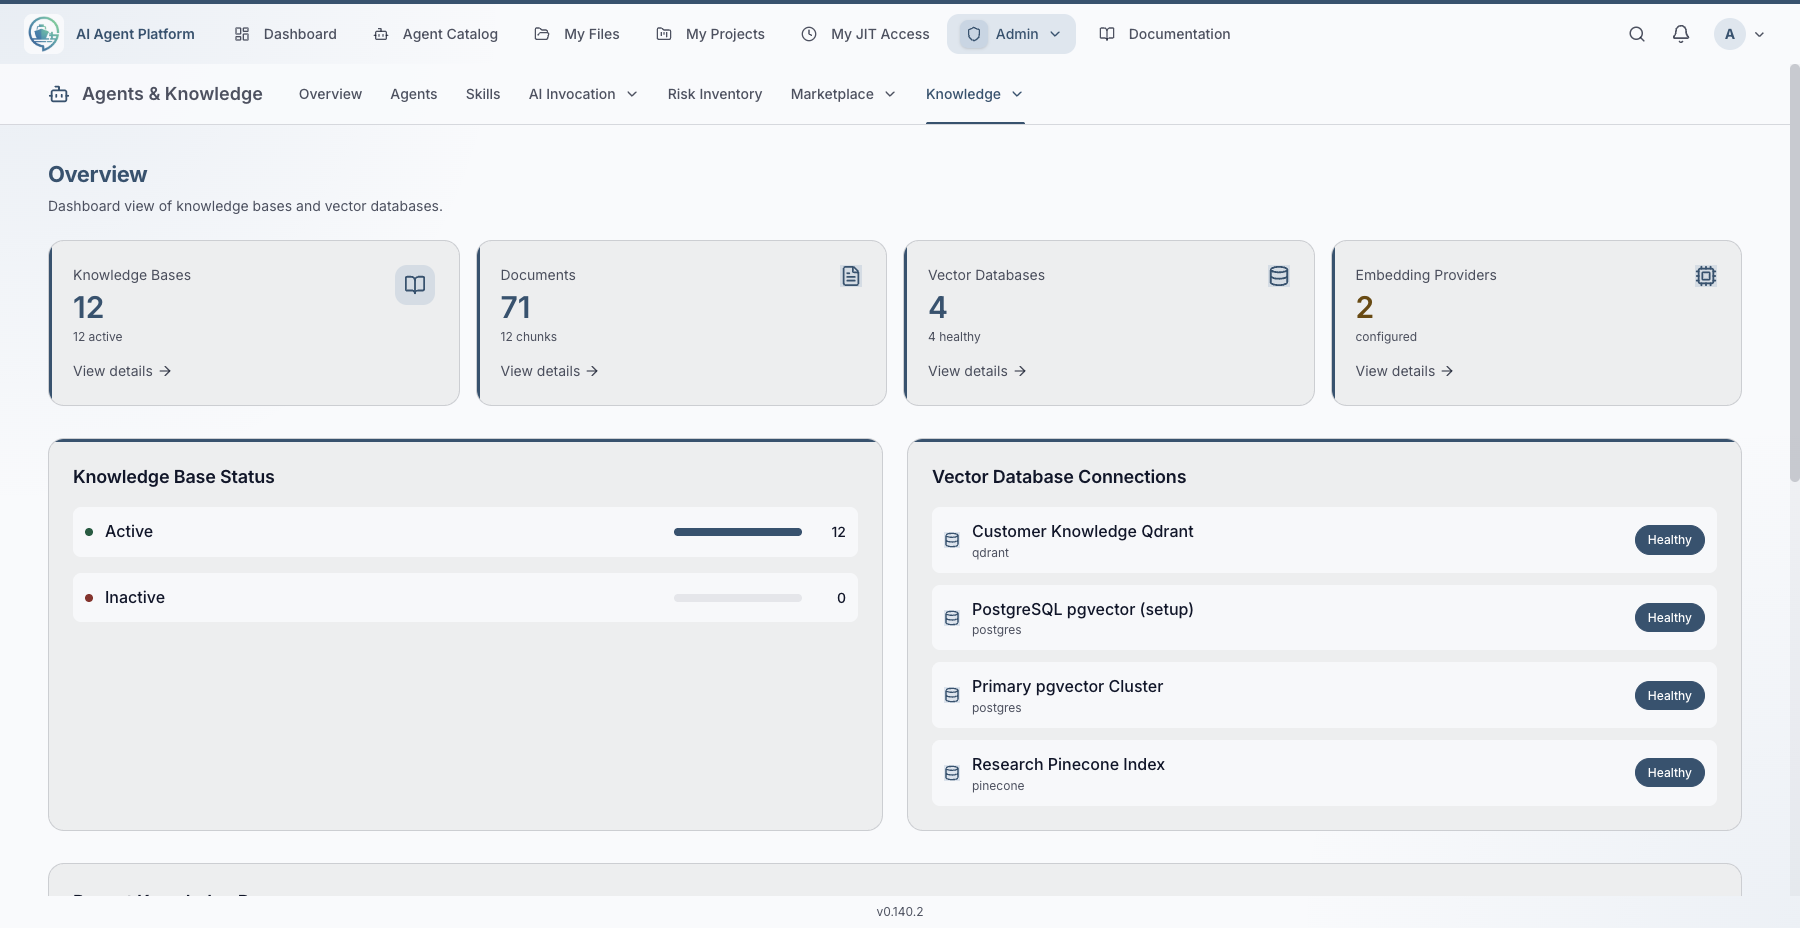This screenshot has height=928, width=1800.
Task: View details of Embedding Providers card
Action: click(1404, 371)
